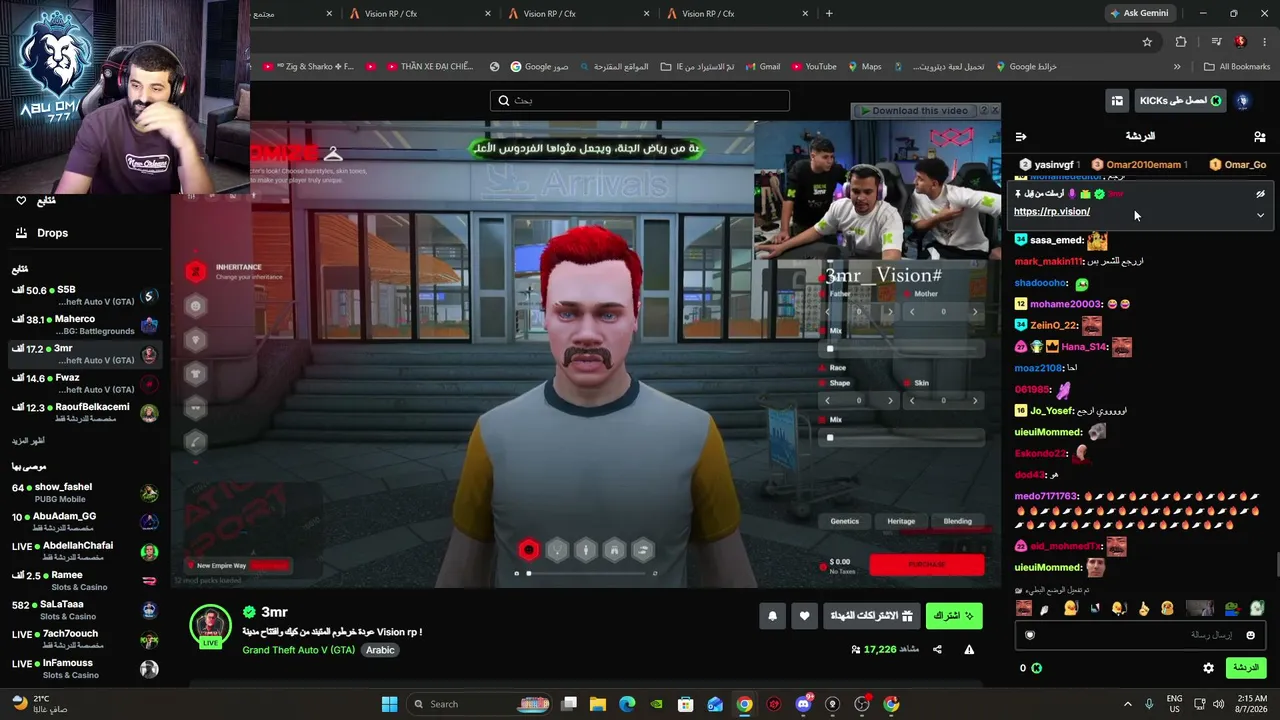1280x720 pixels.
Task: Open Windows Start menu
Action: pos(389,704)
